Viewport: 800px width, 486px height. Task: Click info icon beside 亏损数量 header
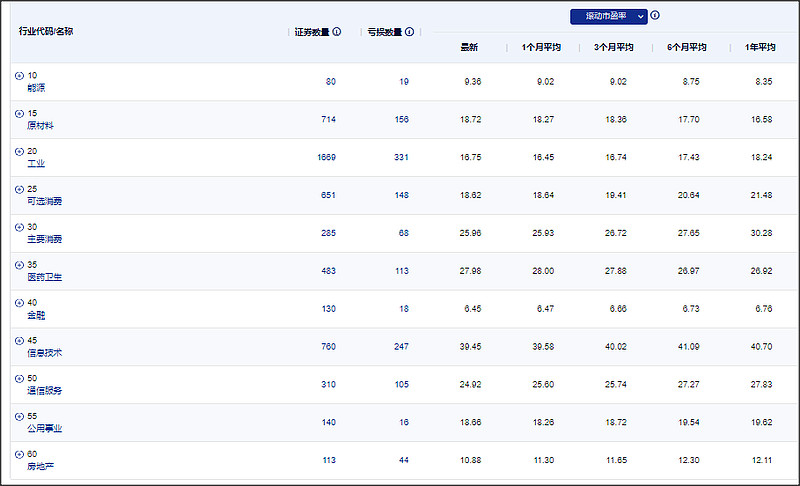coord(410,32)
